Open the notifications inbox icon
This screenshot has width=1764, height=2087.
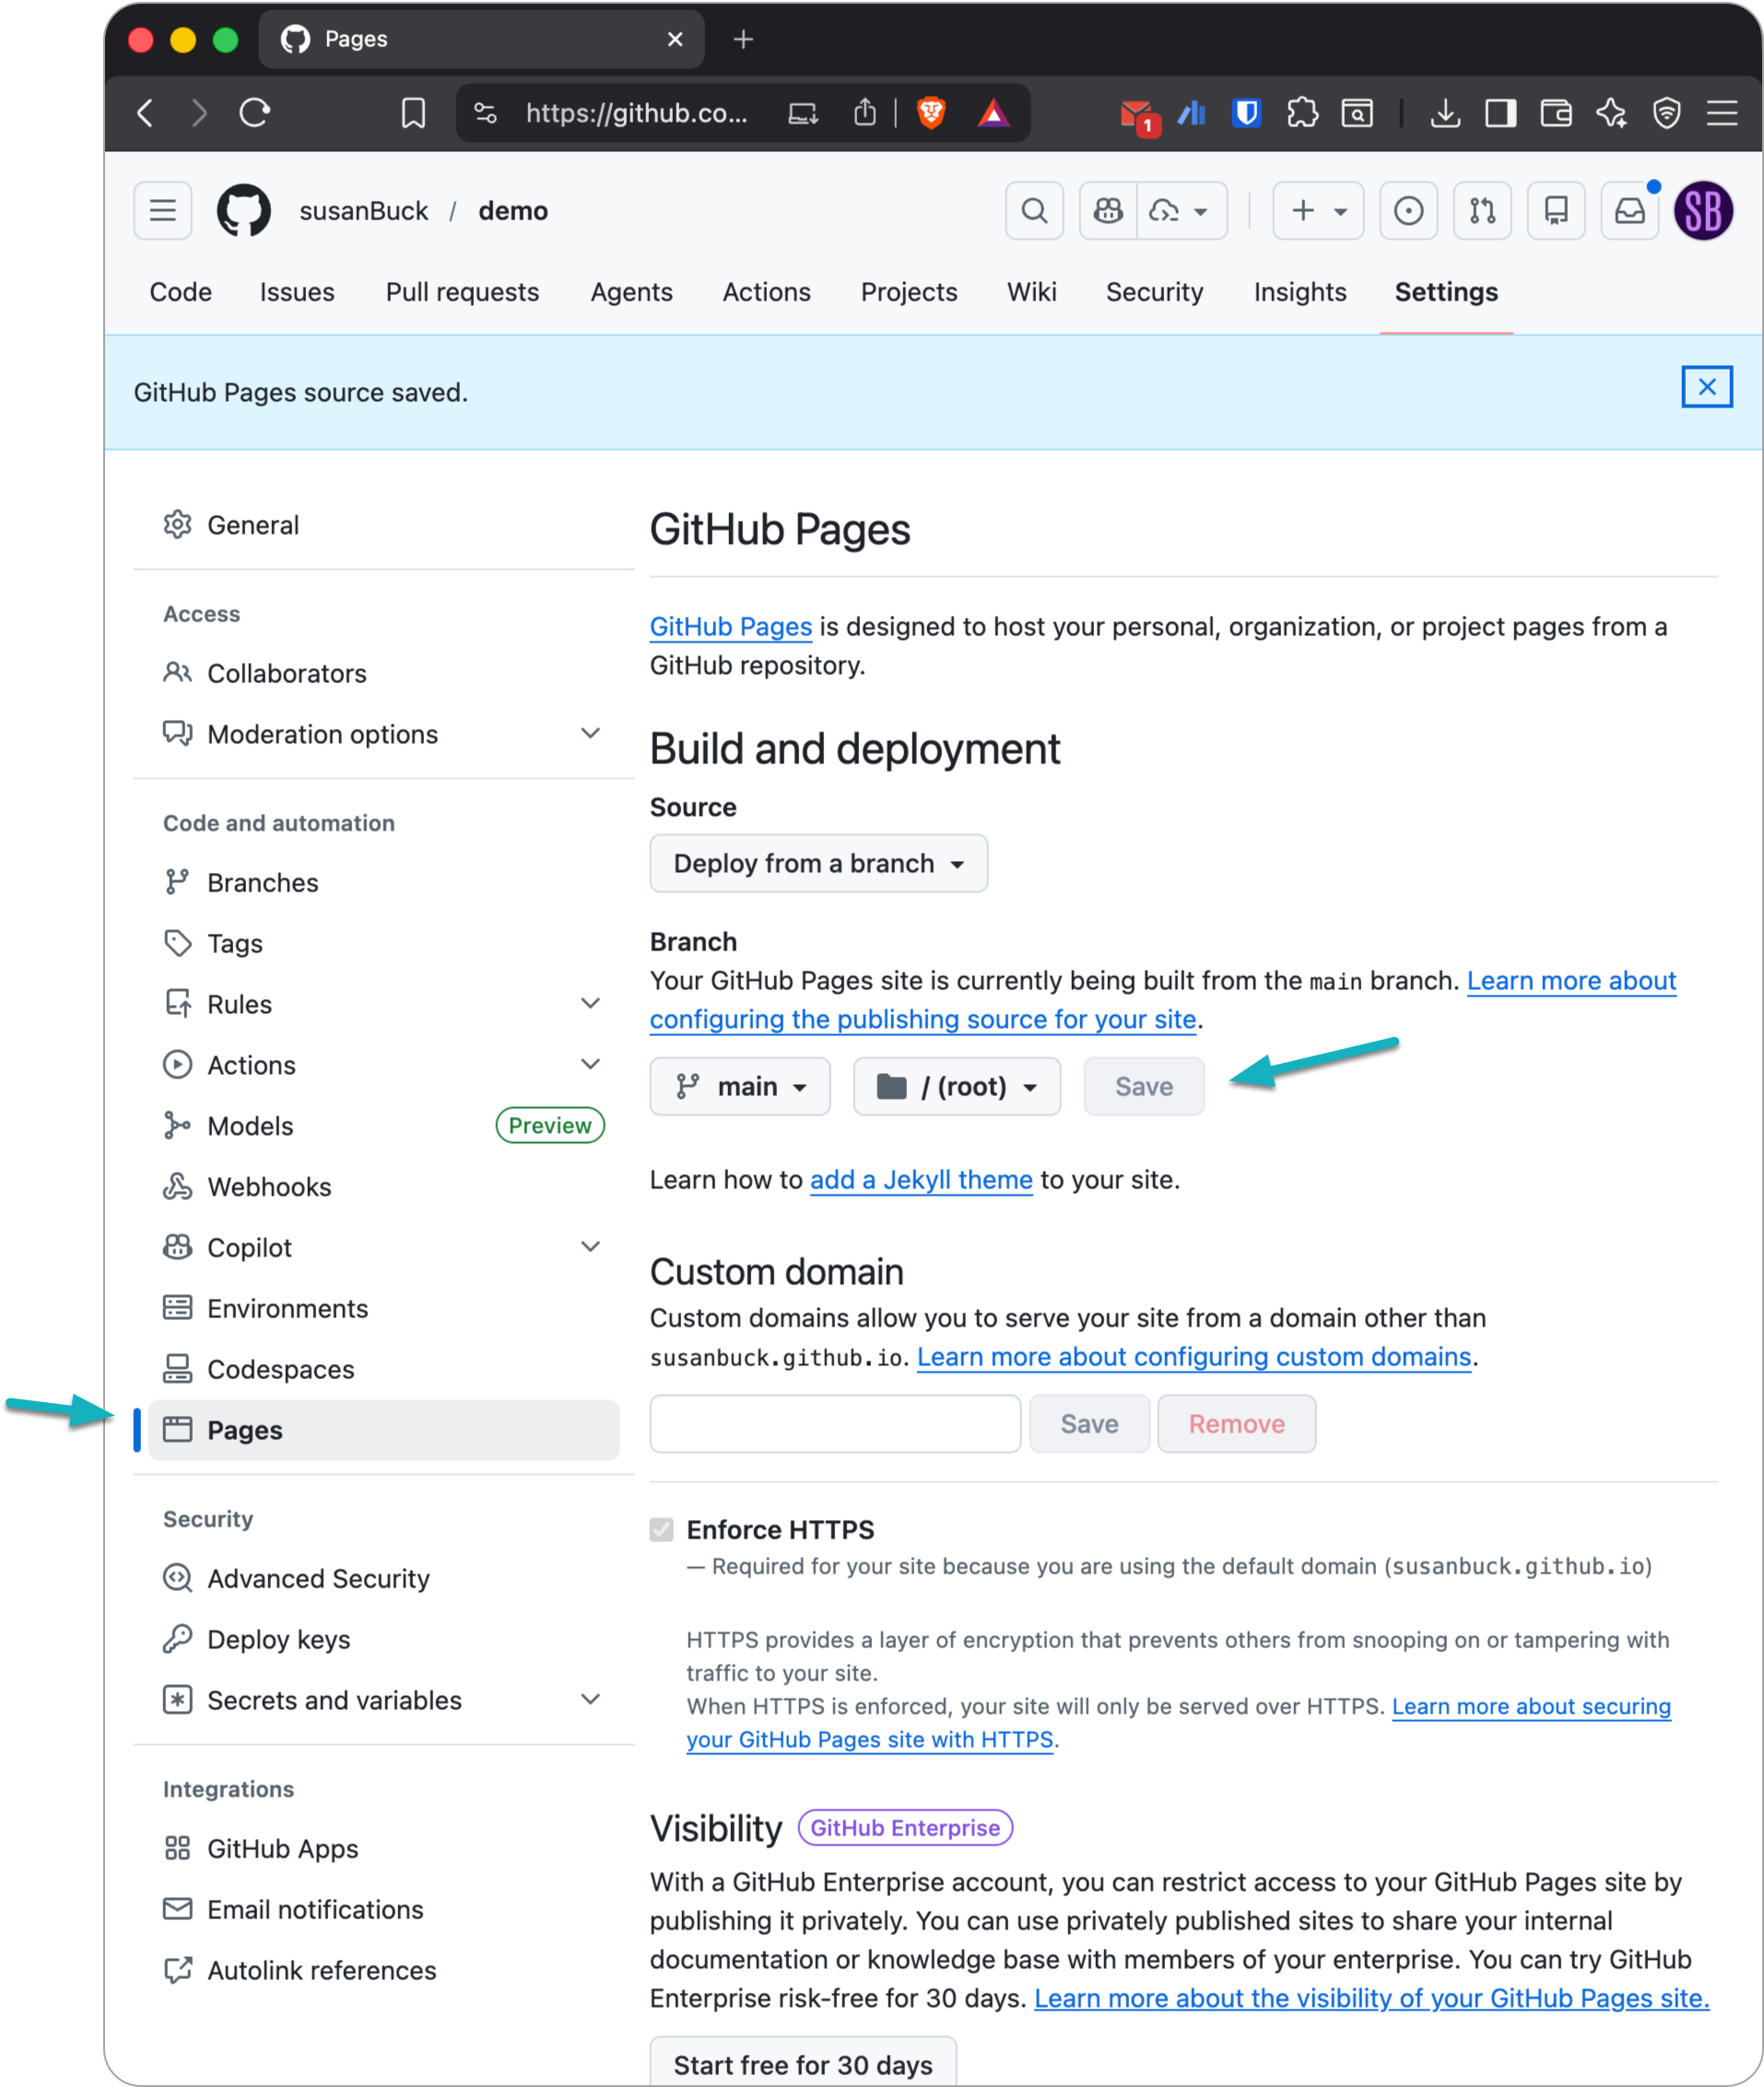coord(1629,211)
